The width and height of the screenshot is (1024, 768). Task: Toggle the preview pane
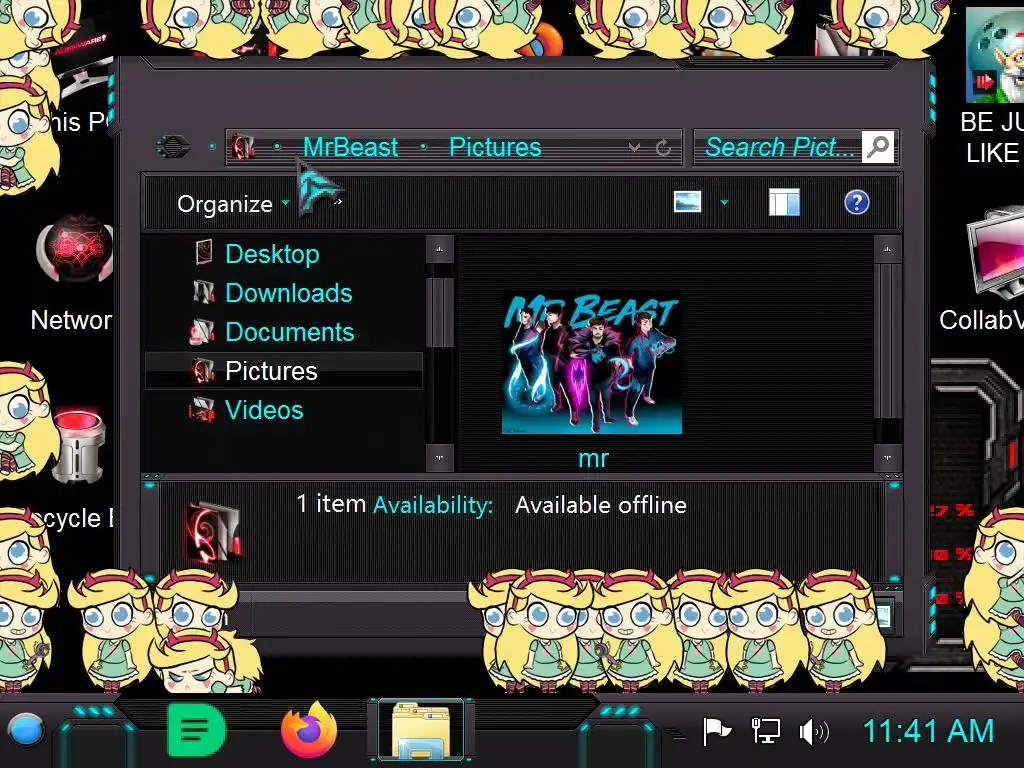point(784,202)
